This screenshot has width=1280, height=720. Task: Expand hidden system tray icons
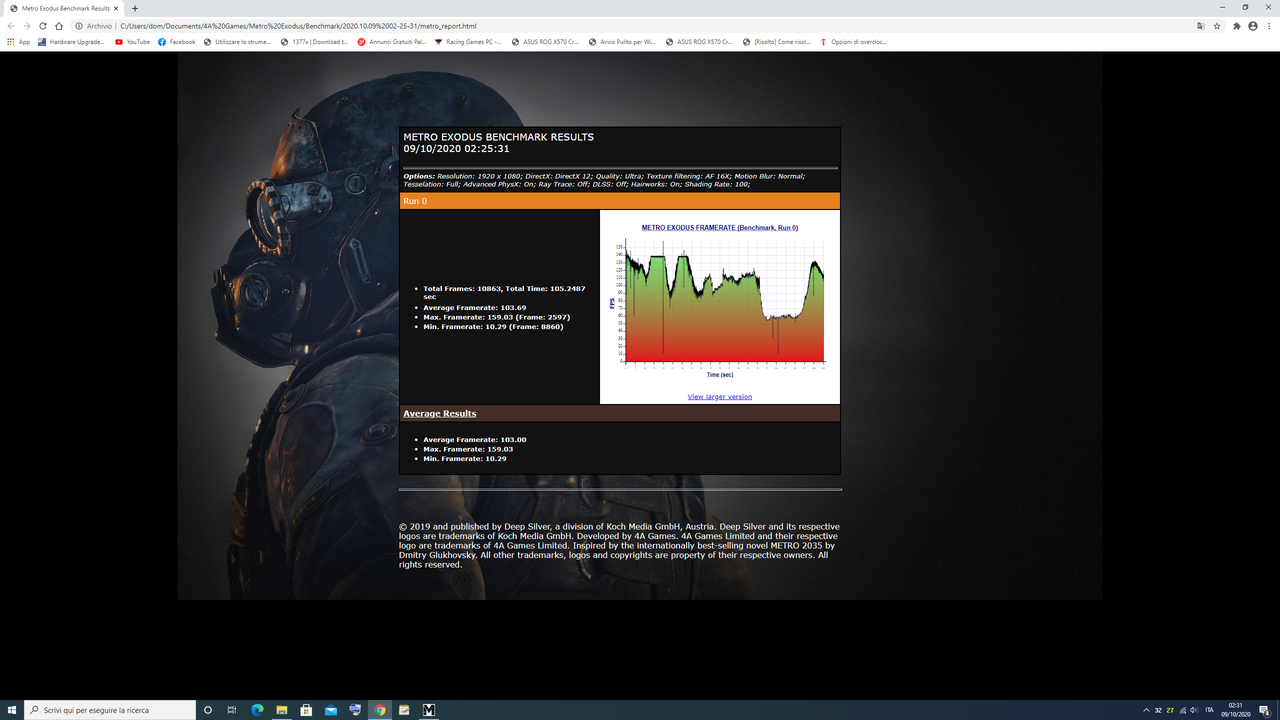pos(1146,710)
